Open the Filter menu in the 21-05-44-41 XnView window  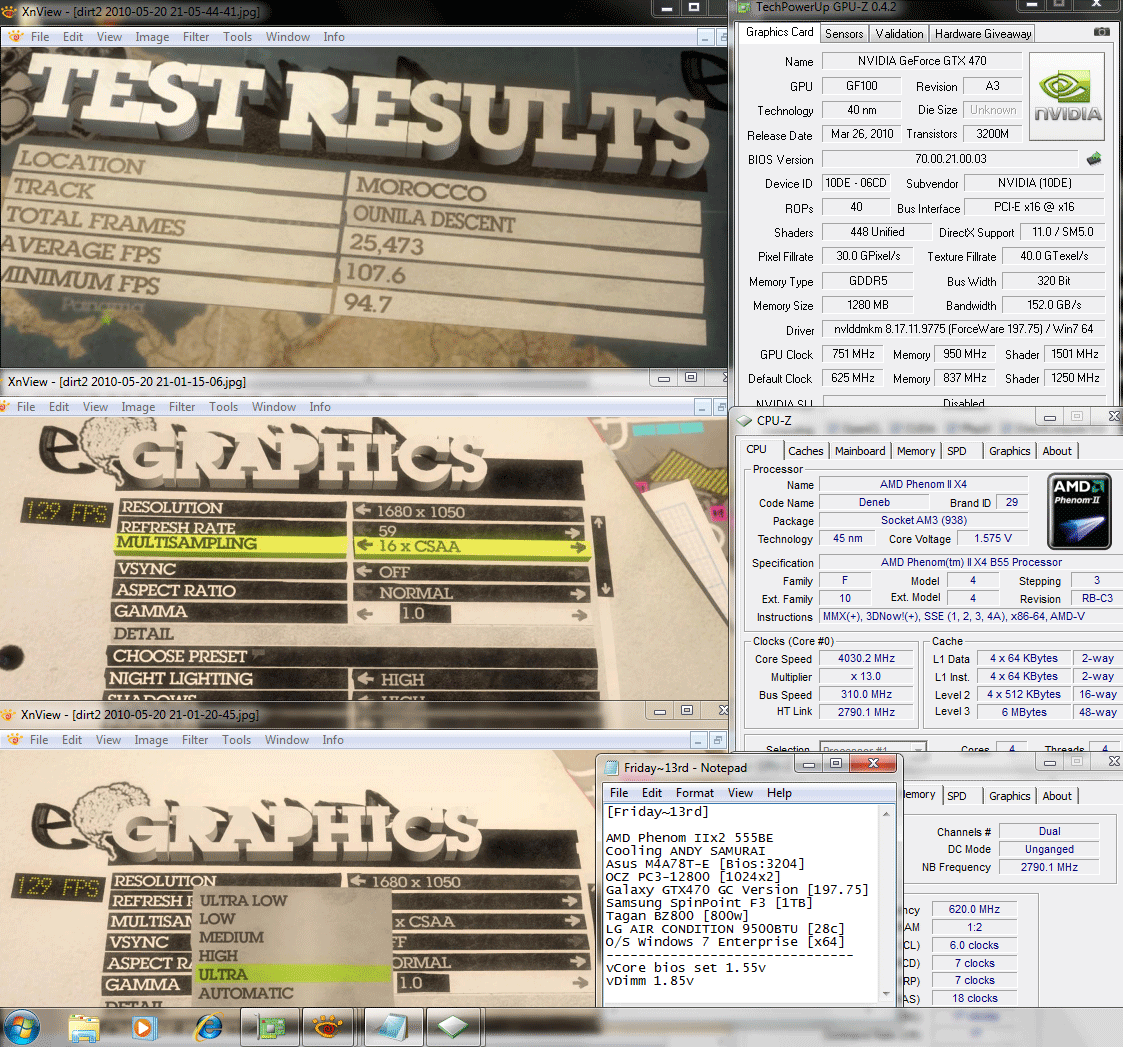tap(196, 37)
